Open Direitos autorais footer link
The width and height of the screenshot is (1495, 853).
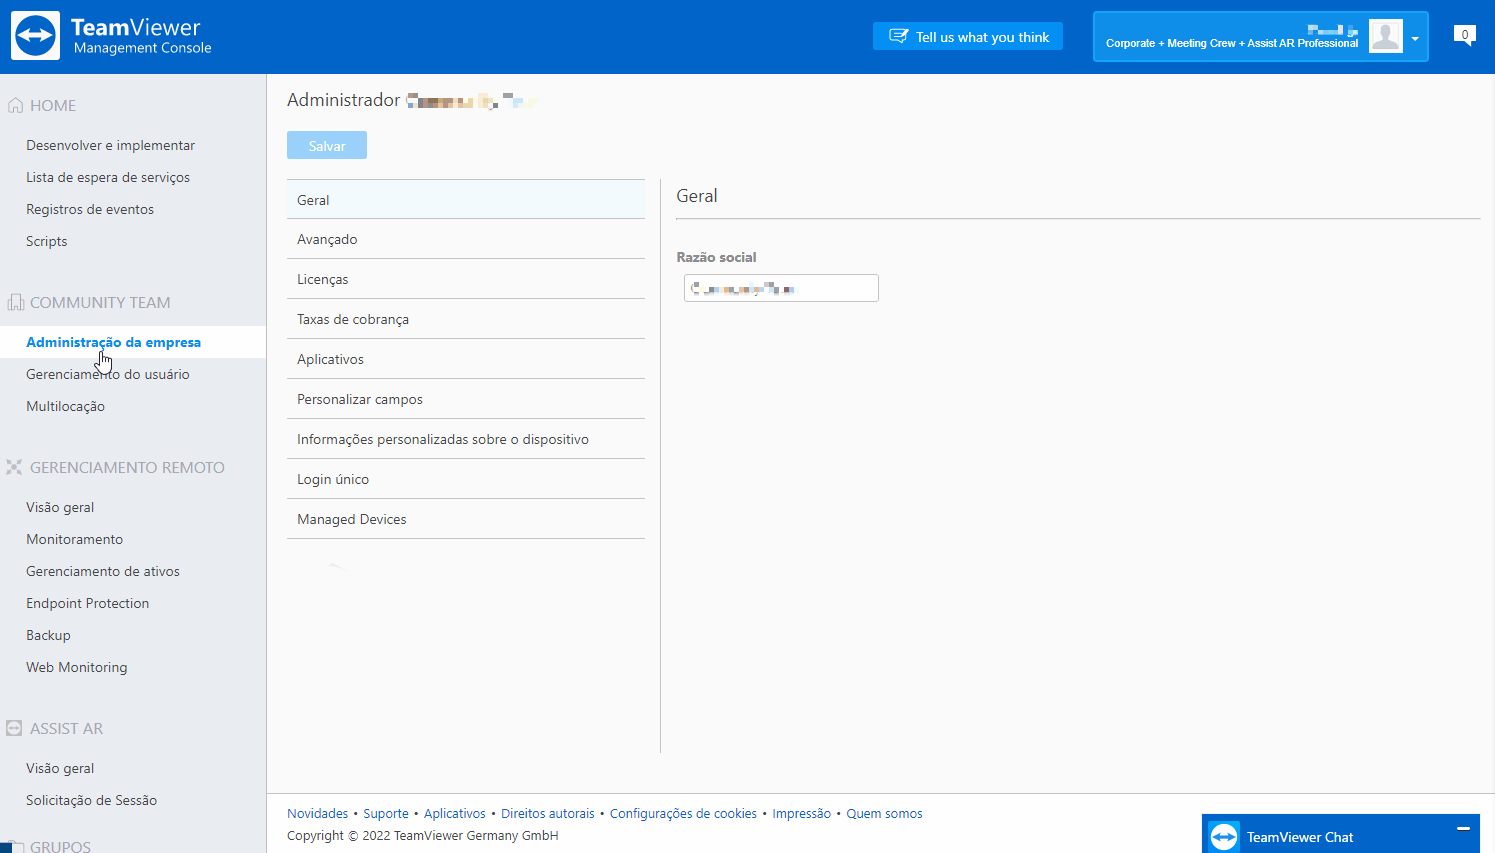(x=548, y=813)
